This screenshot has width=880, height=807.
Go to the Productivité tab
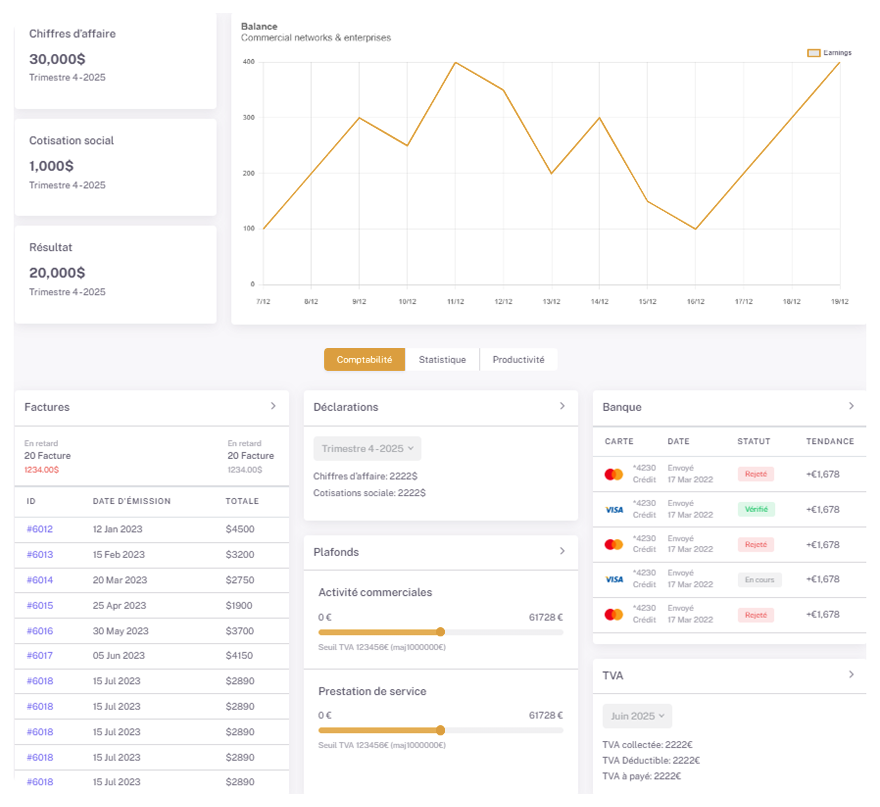(518, 360)
